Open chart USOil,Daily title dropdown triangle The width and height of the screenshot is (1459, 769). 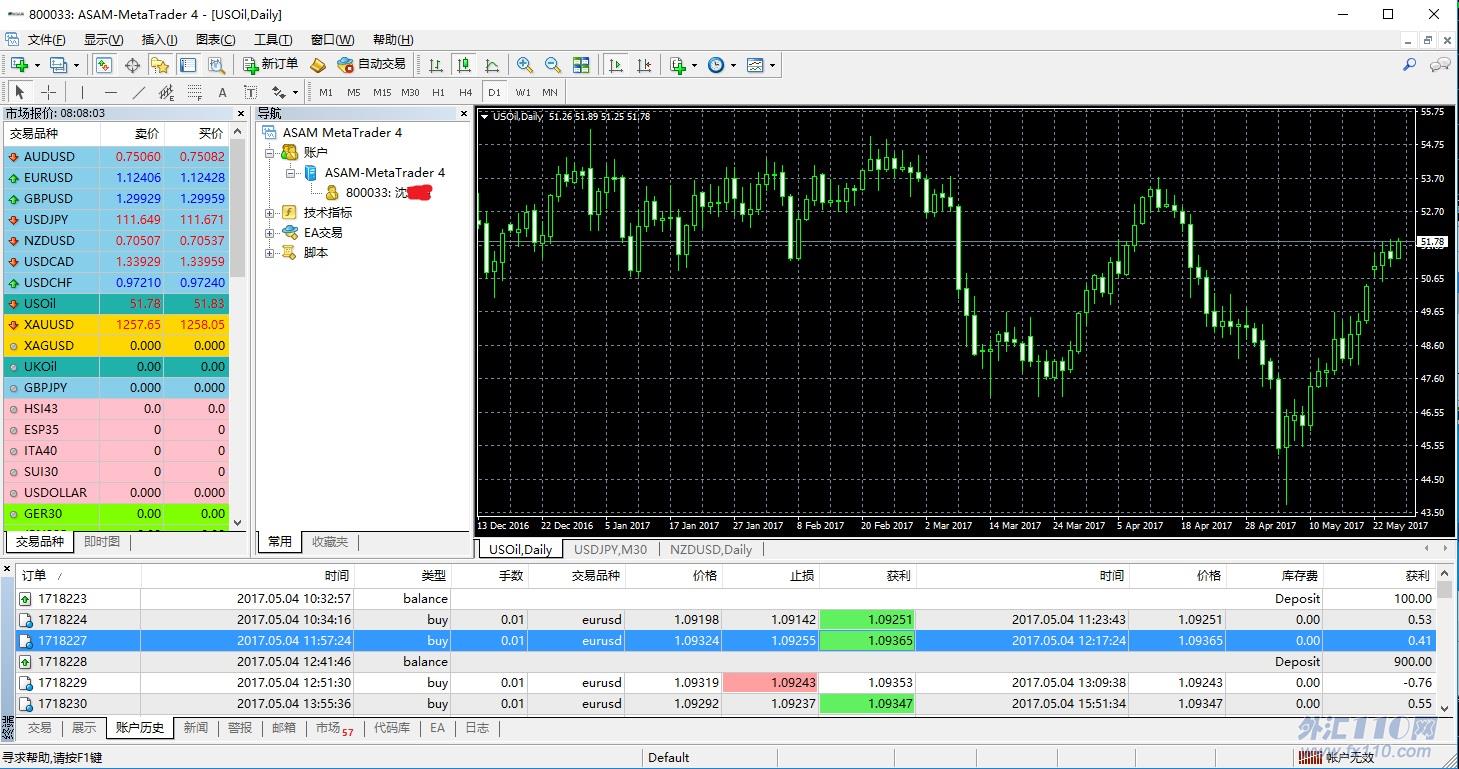[x=485, y=116]
